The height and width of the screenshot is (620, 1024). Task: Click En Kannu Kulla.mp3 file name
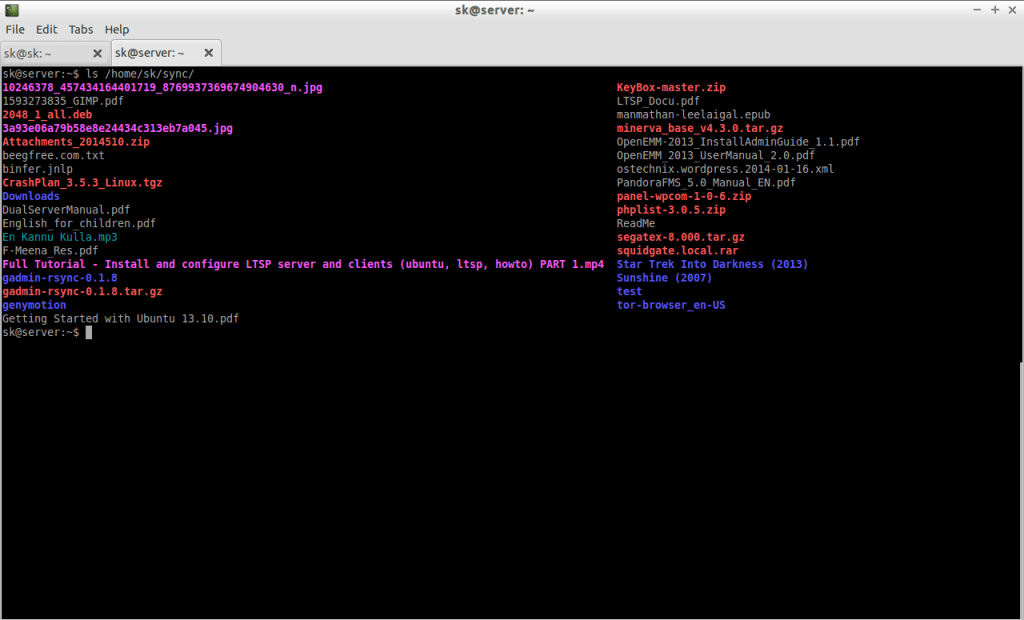click(60, 237)
